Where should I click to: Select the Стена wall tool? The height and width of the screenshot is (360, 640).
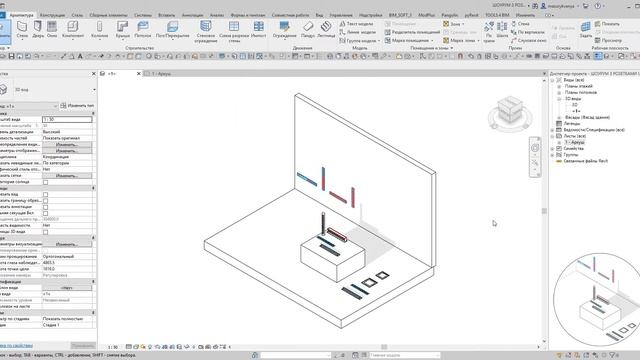click(22, 29)
